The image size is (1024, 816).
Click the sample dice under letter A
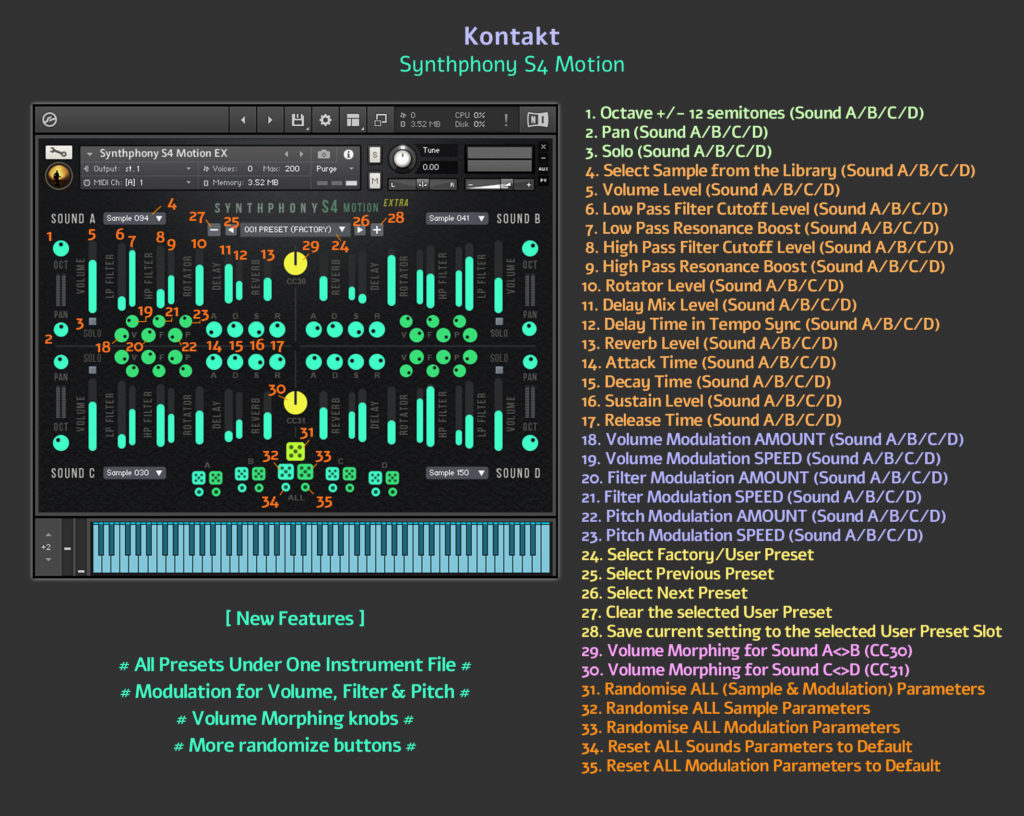tap(199, 478)
